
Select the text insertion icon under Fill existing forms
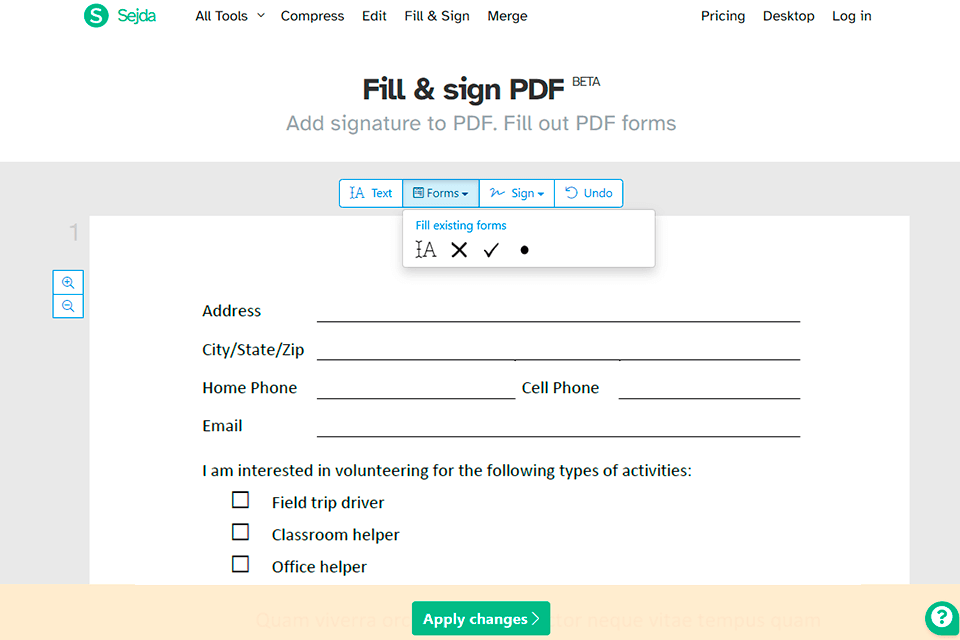[x=425, y=250]
